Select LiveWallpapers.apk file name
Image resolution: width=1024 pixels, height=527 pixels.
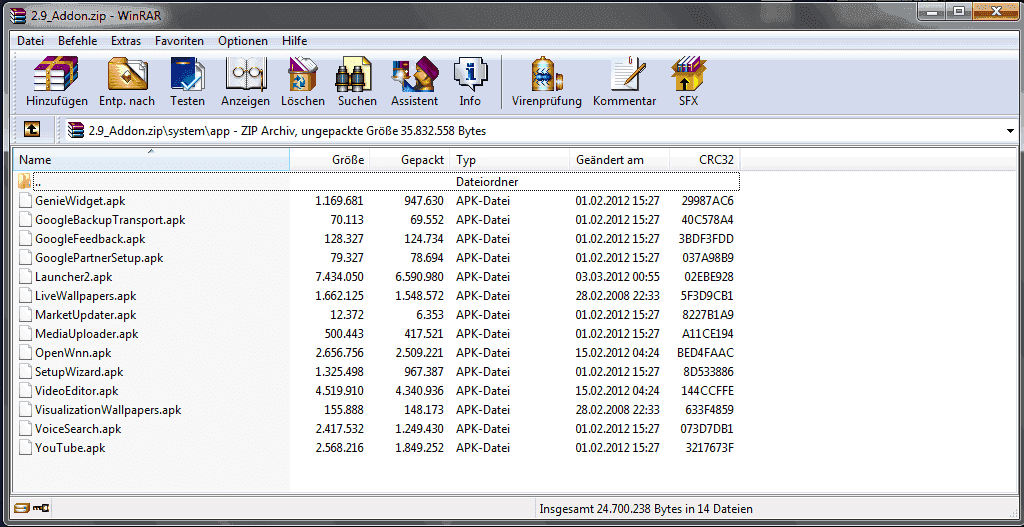[86, 296]
